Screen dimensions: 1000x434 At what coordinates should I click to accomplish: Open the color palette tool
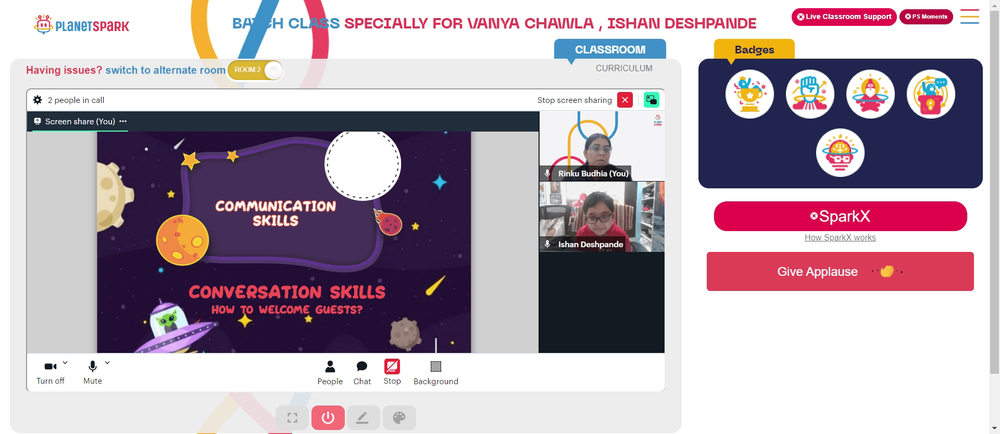399,418
